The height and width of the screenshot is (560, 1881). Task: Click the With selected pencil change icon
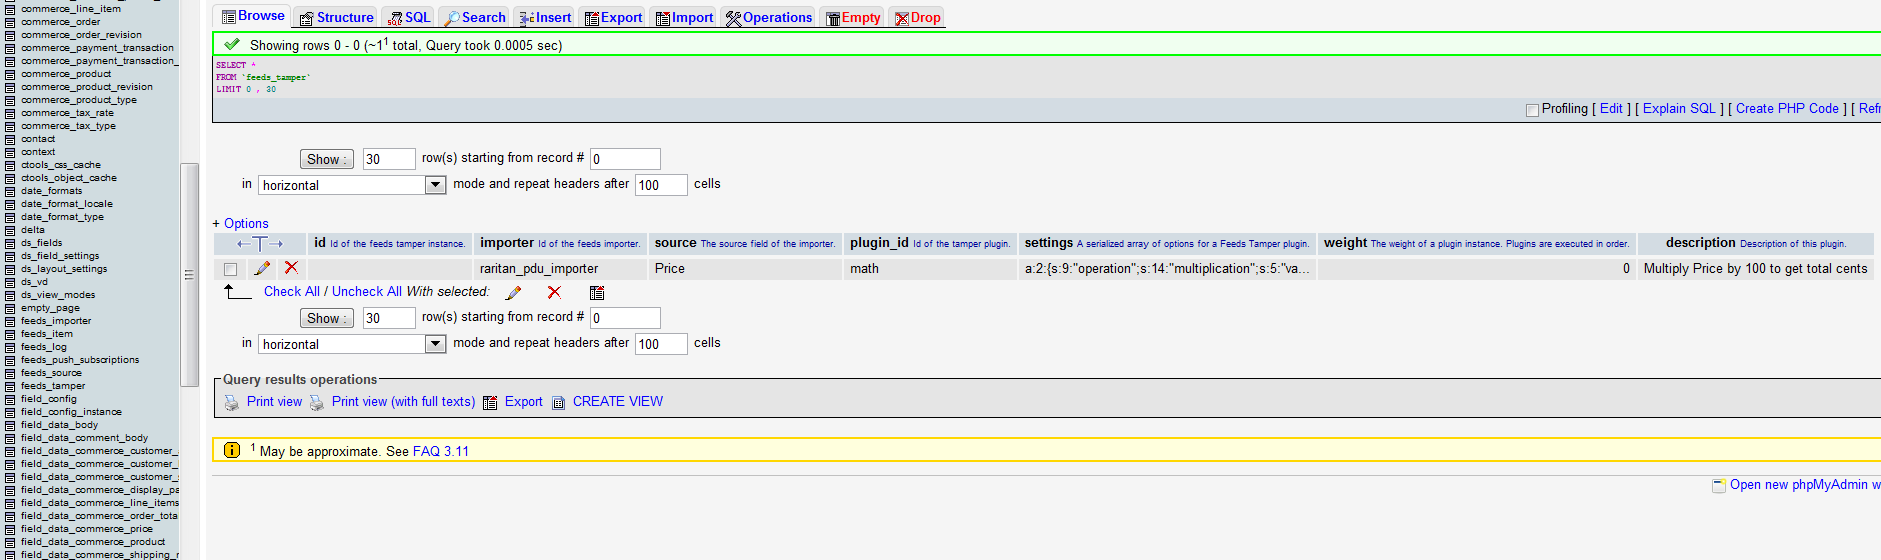click(x=514, y=292)
